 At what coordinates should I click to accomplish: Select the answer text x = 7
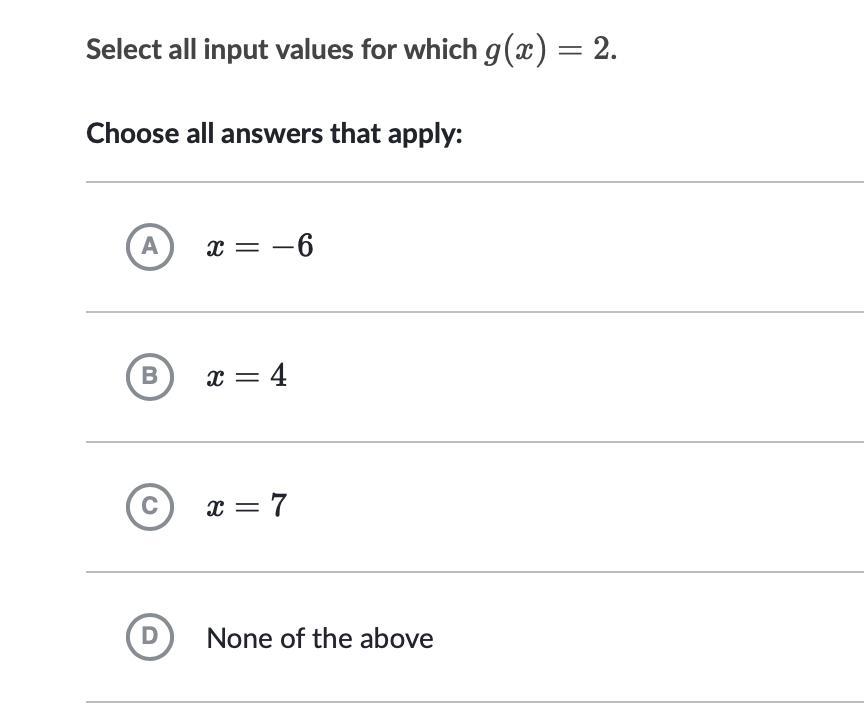coord(246,507)
